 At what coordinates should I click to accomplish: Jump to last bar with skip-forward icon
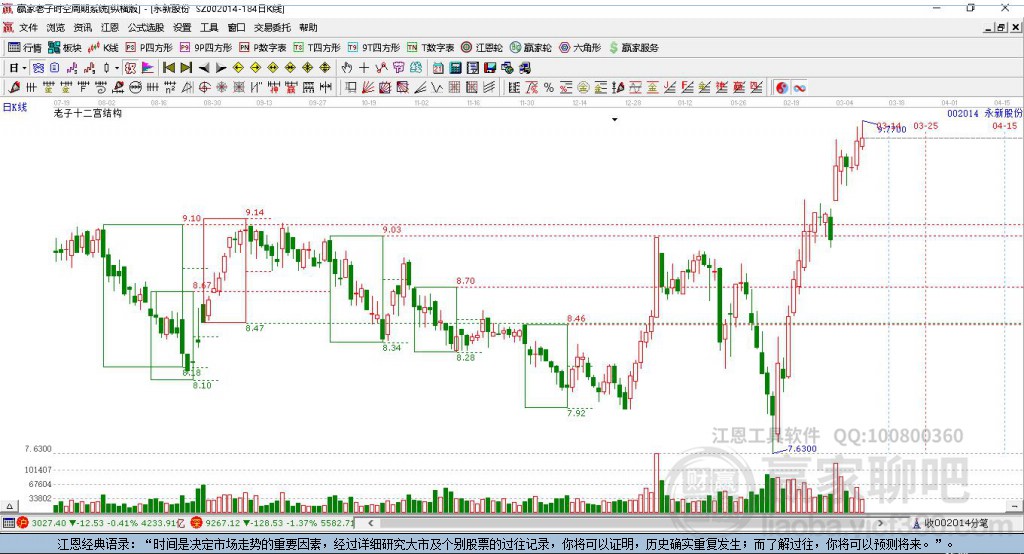186,67
